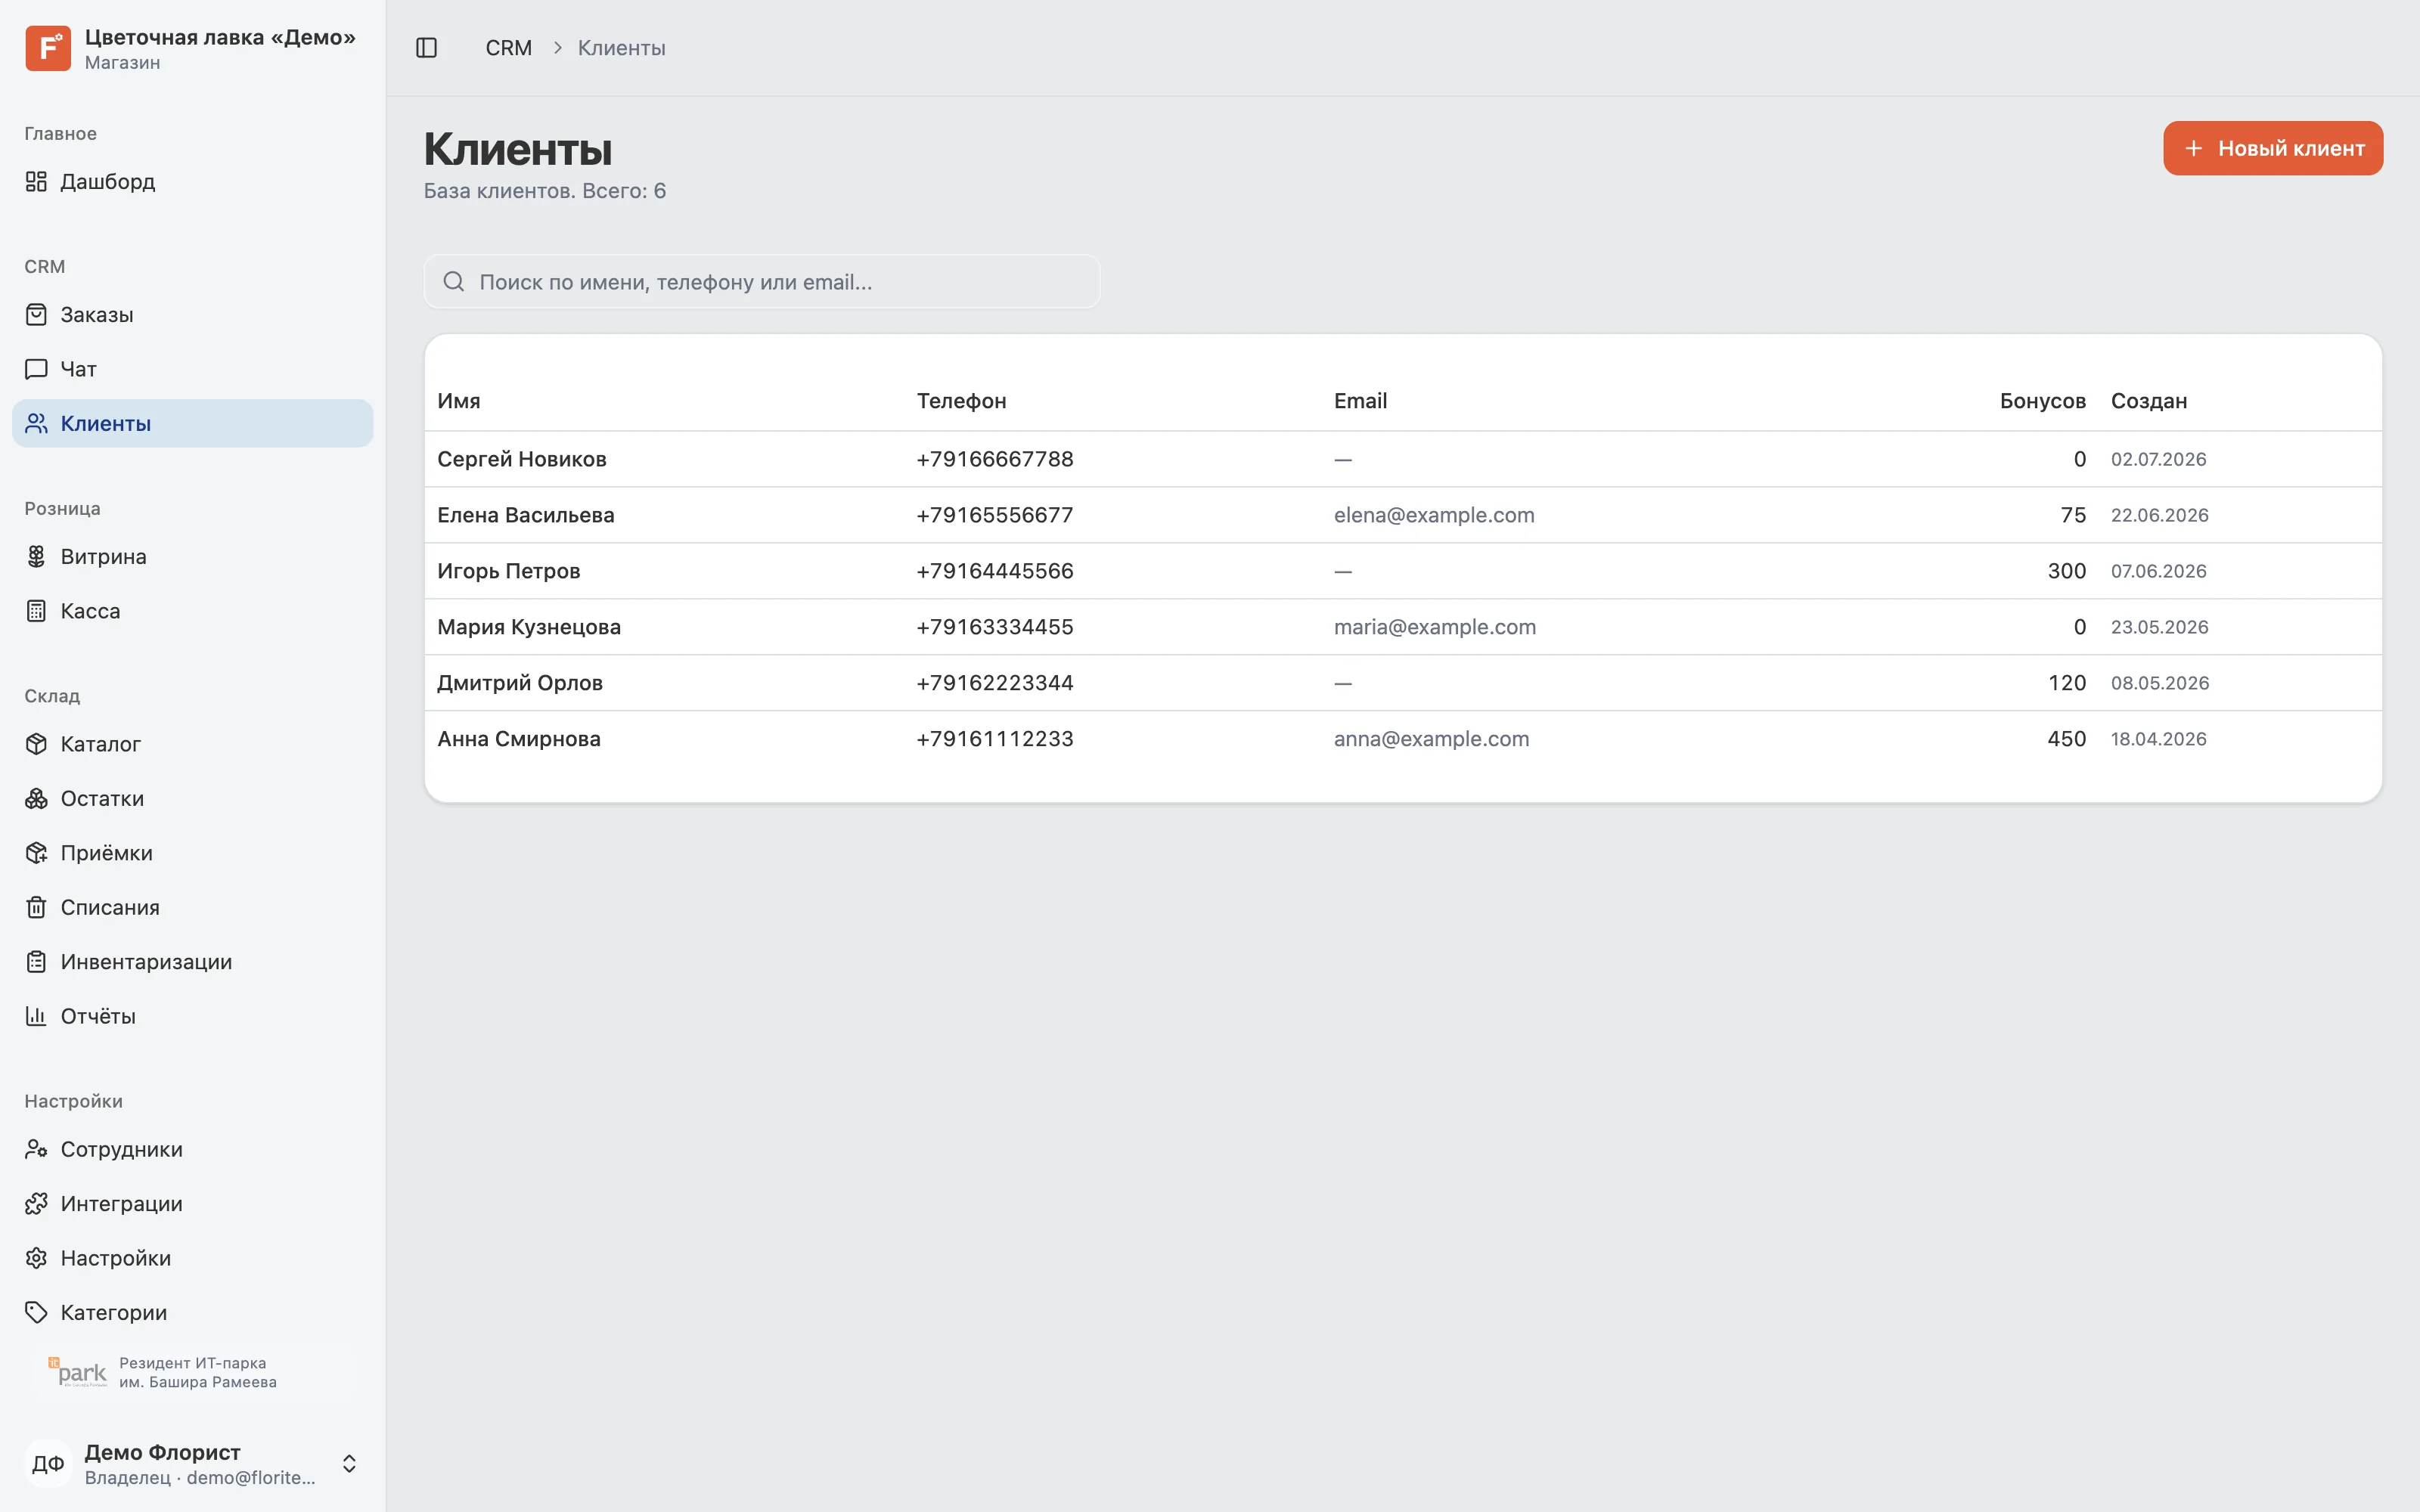2420x1512 pixels.
Task: Click the Клиенты people icon
Action: click(x=36, y=423)
